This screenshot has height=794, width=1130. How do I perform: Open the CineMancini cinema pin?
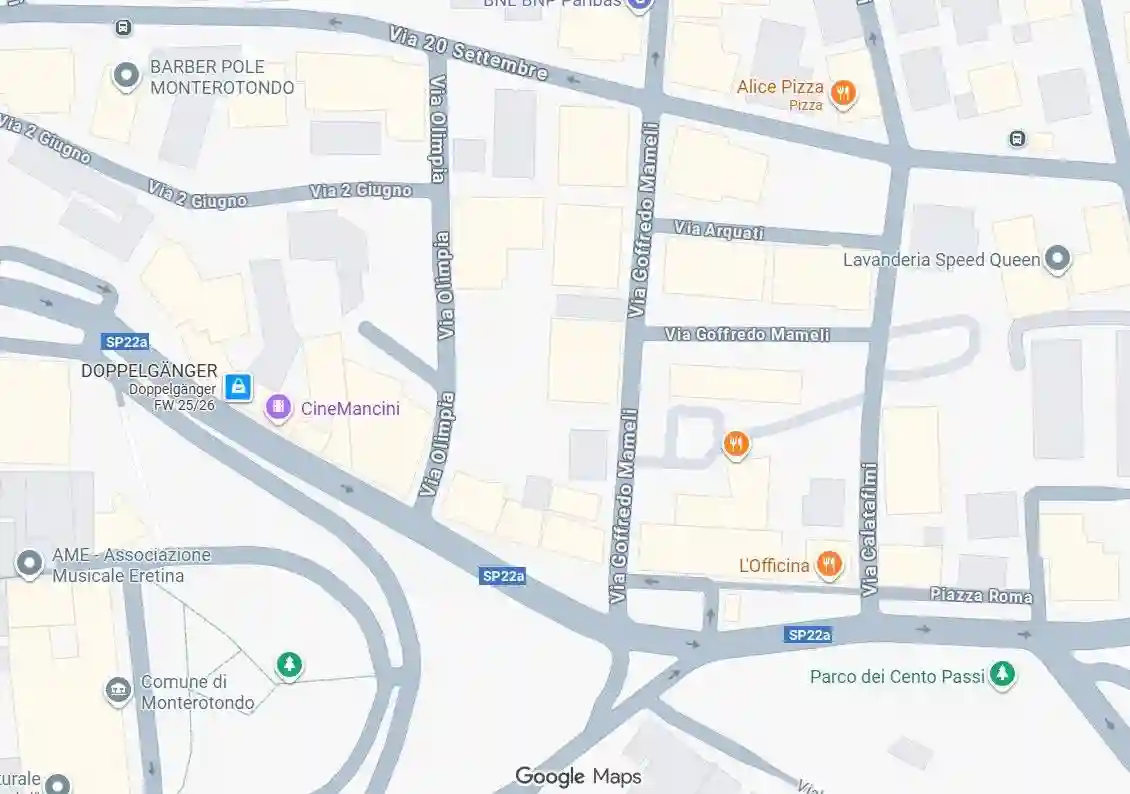click(x=278, y=408)
